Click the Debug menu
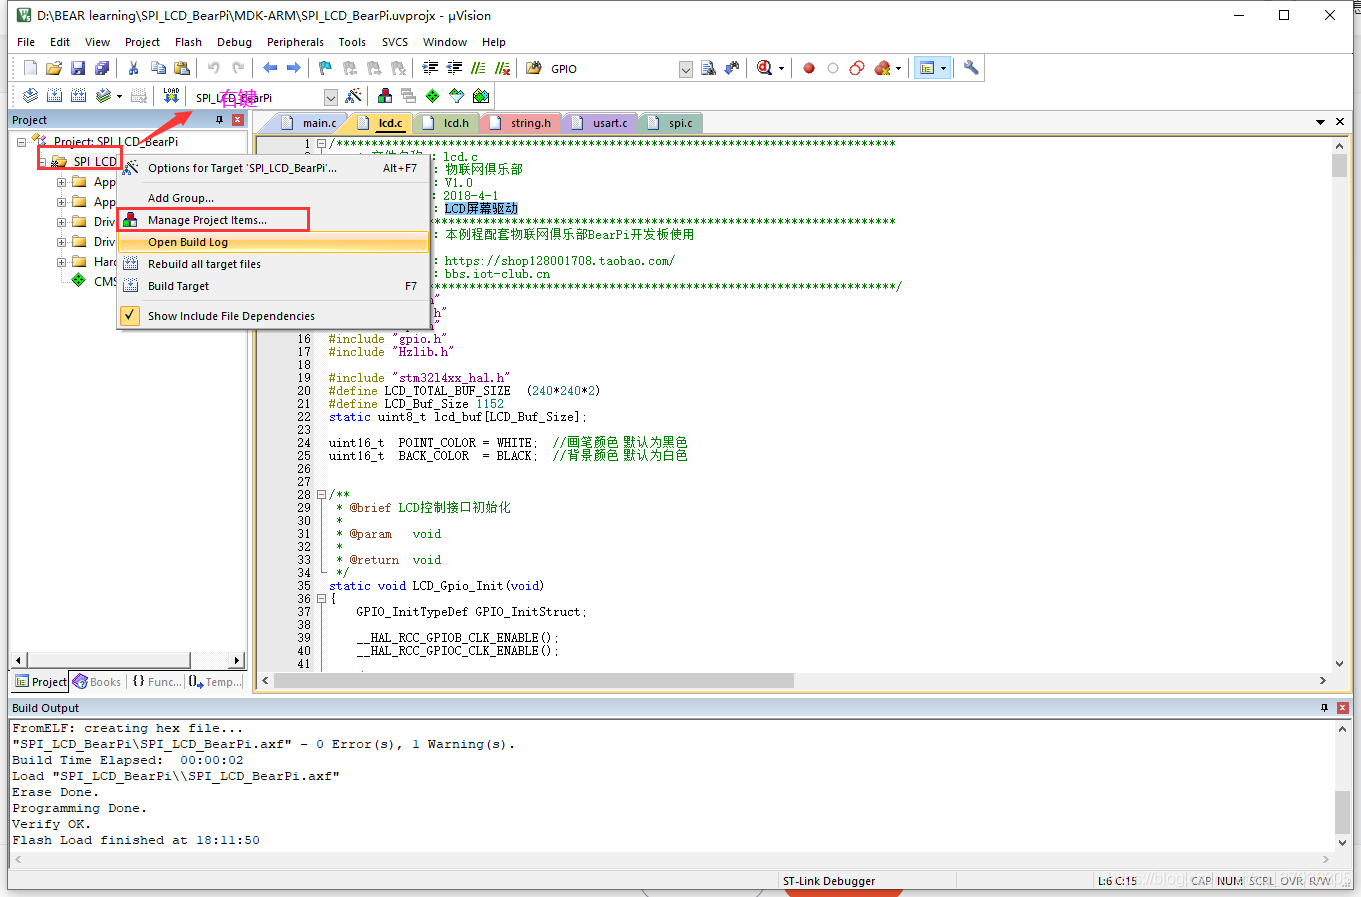The width and height of the screenshot is (1361, 897). [x=234, y=42]
